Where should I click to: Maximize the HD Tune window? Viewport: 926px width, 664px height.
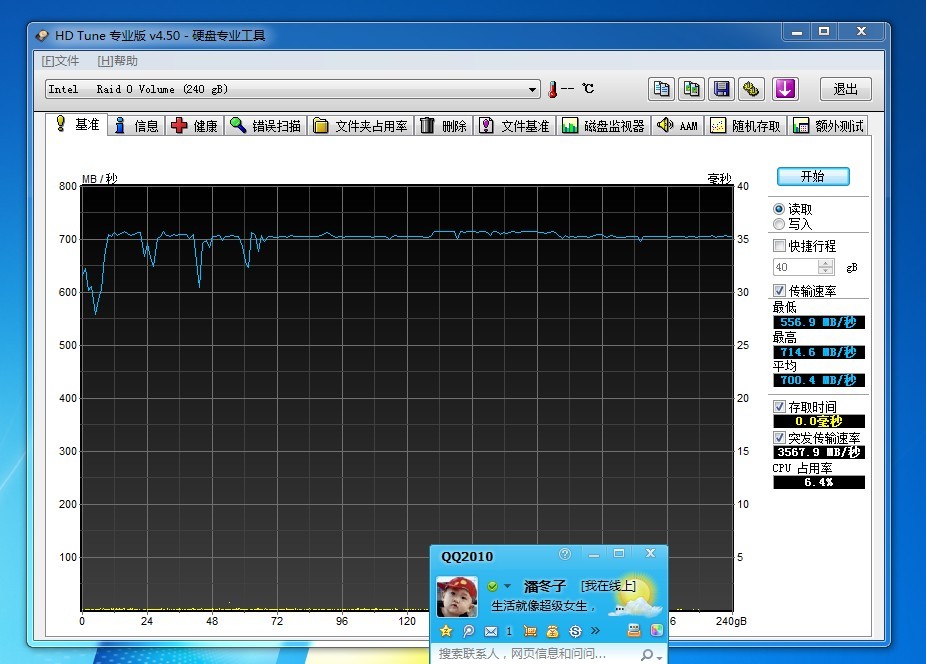tap(824, 32)
